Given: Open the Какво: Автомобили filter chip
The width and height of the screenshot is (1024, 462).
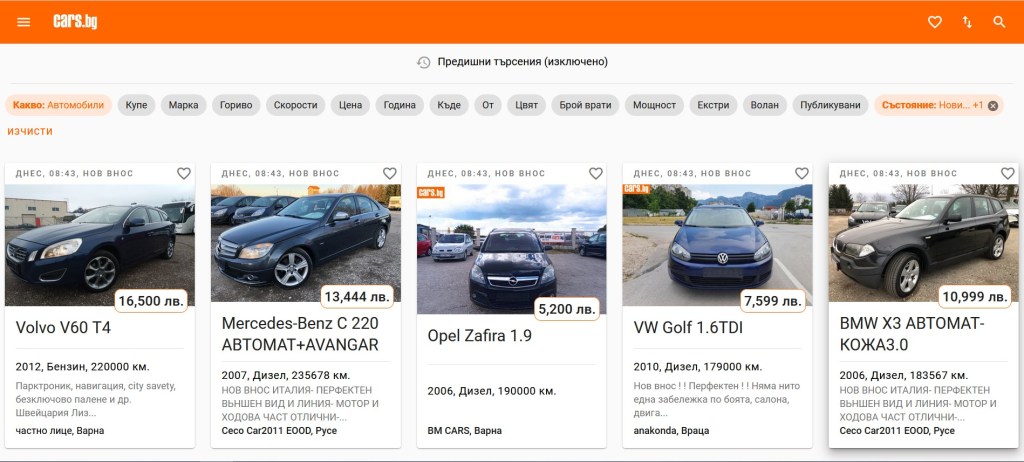Looking at the screenshot, I should [59, 105].
